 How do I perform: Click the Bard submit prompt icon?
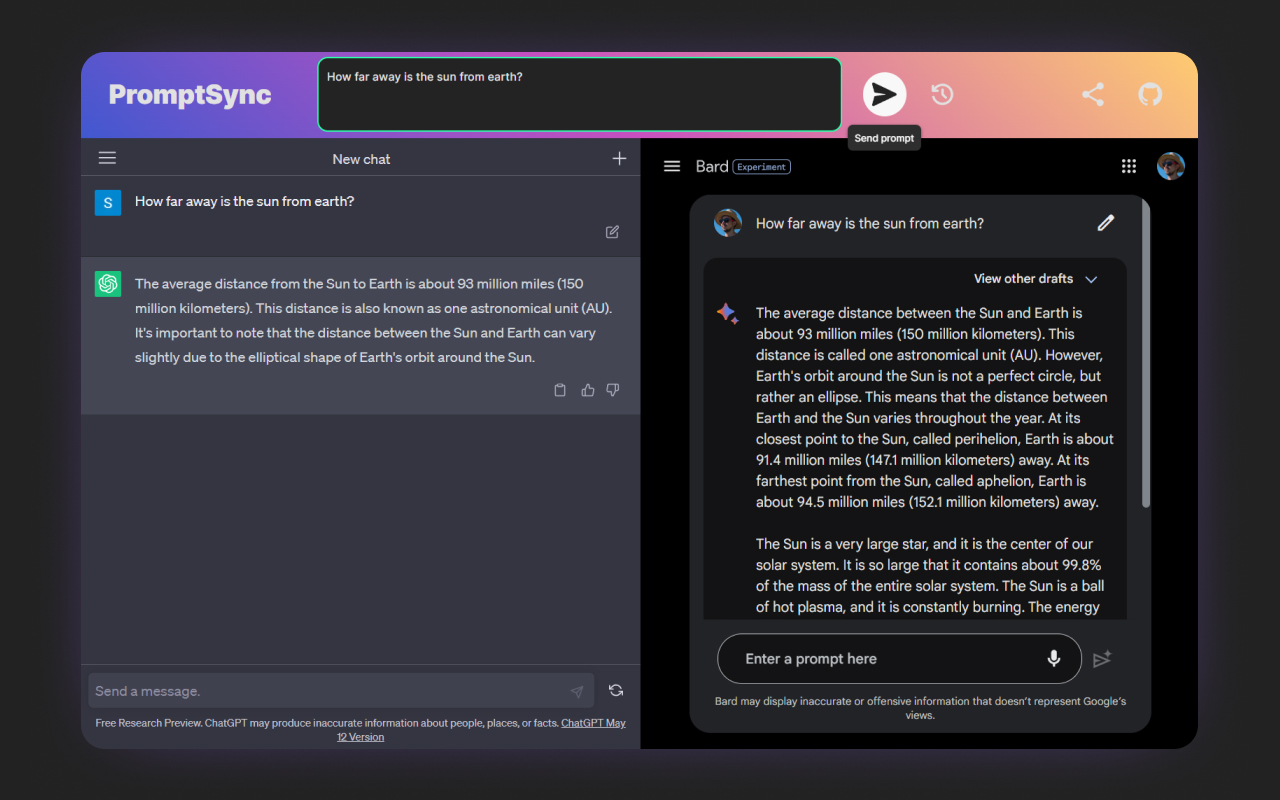click(x=1102, y=659)
